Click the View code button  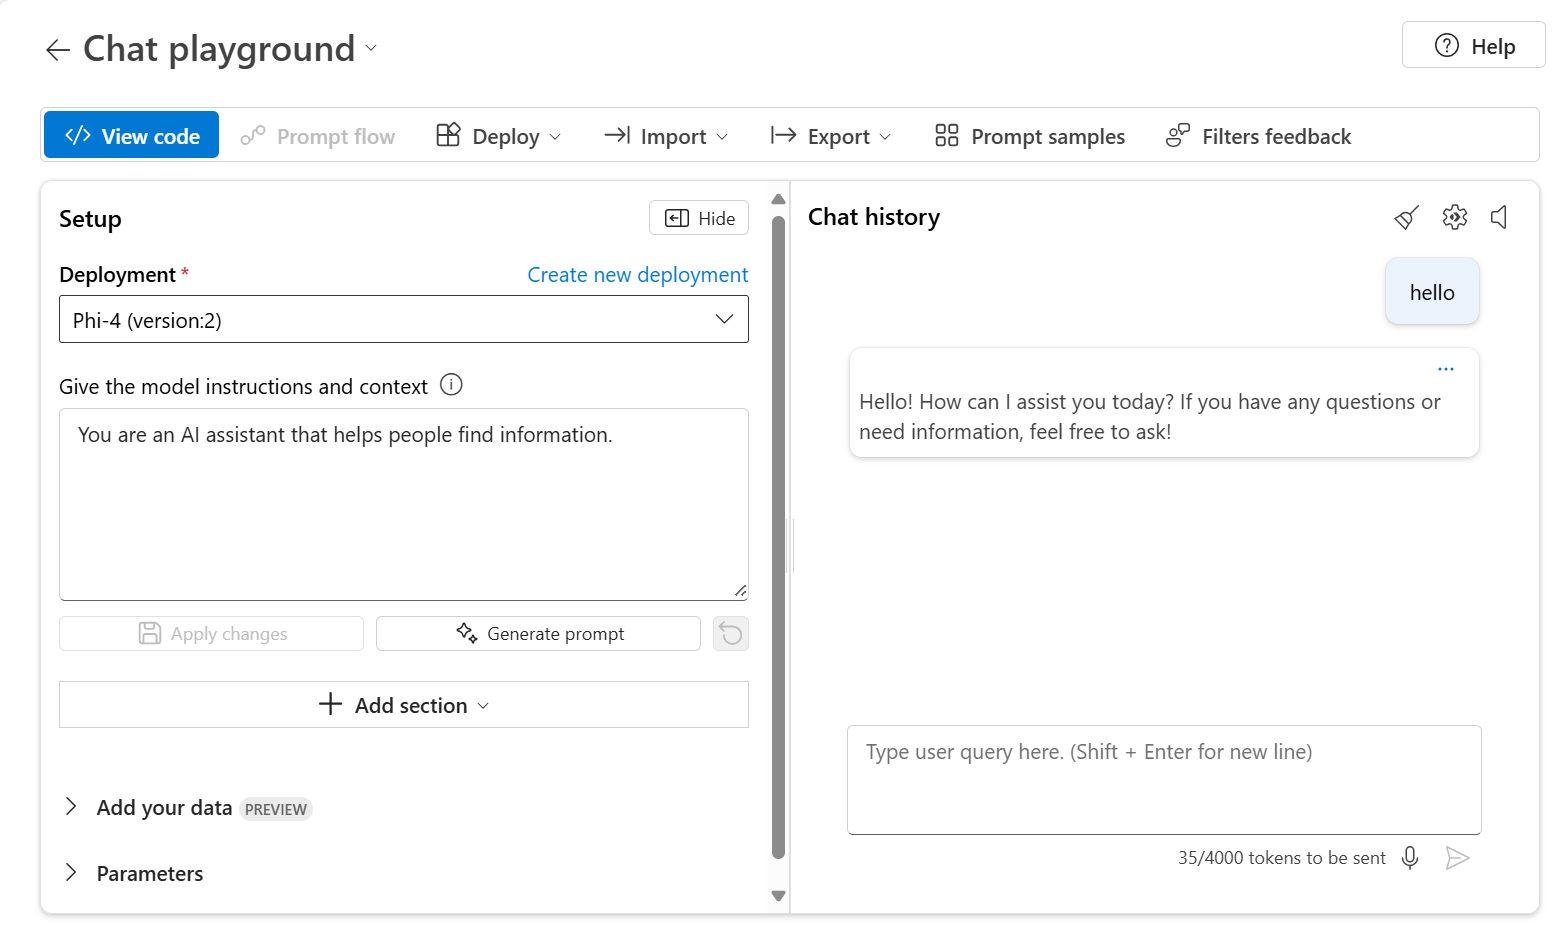point(132,135)
